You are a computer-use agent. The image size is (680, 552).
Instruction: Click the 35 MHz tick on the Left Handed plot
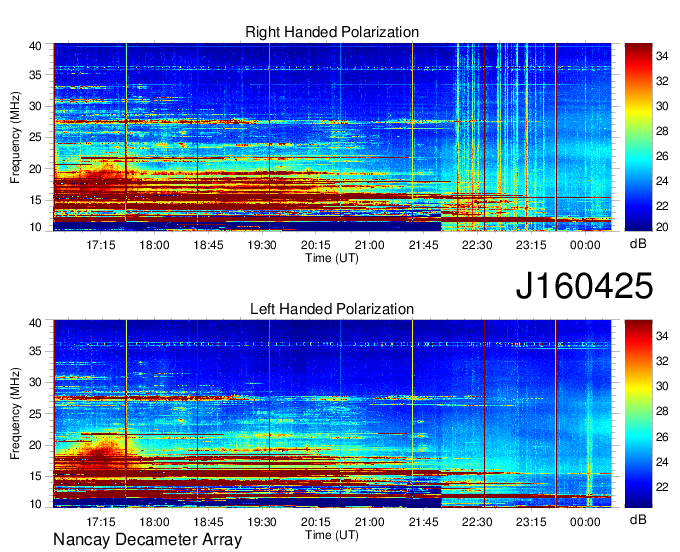[36, 351]
